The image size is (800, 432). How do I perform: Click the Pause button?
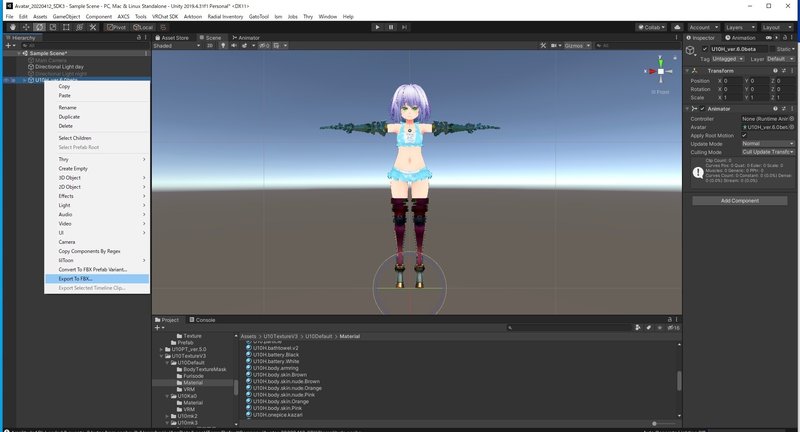coord(391,27)
